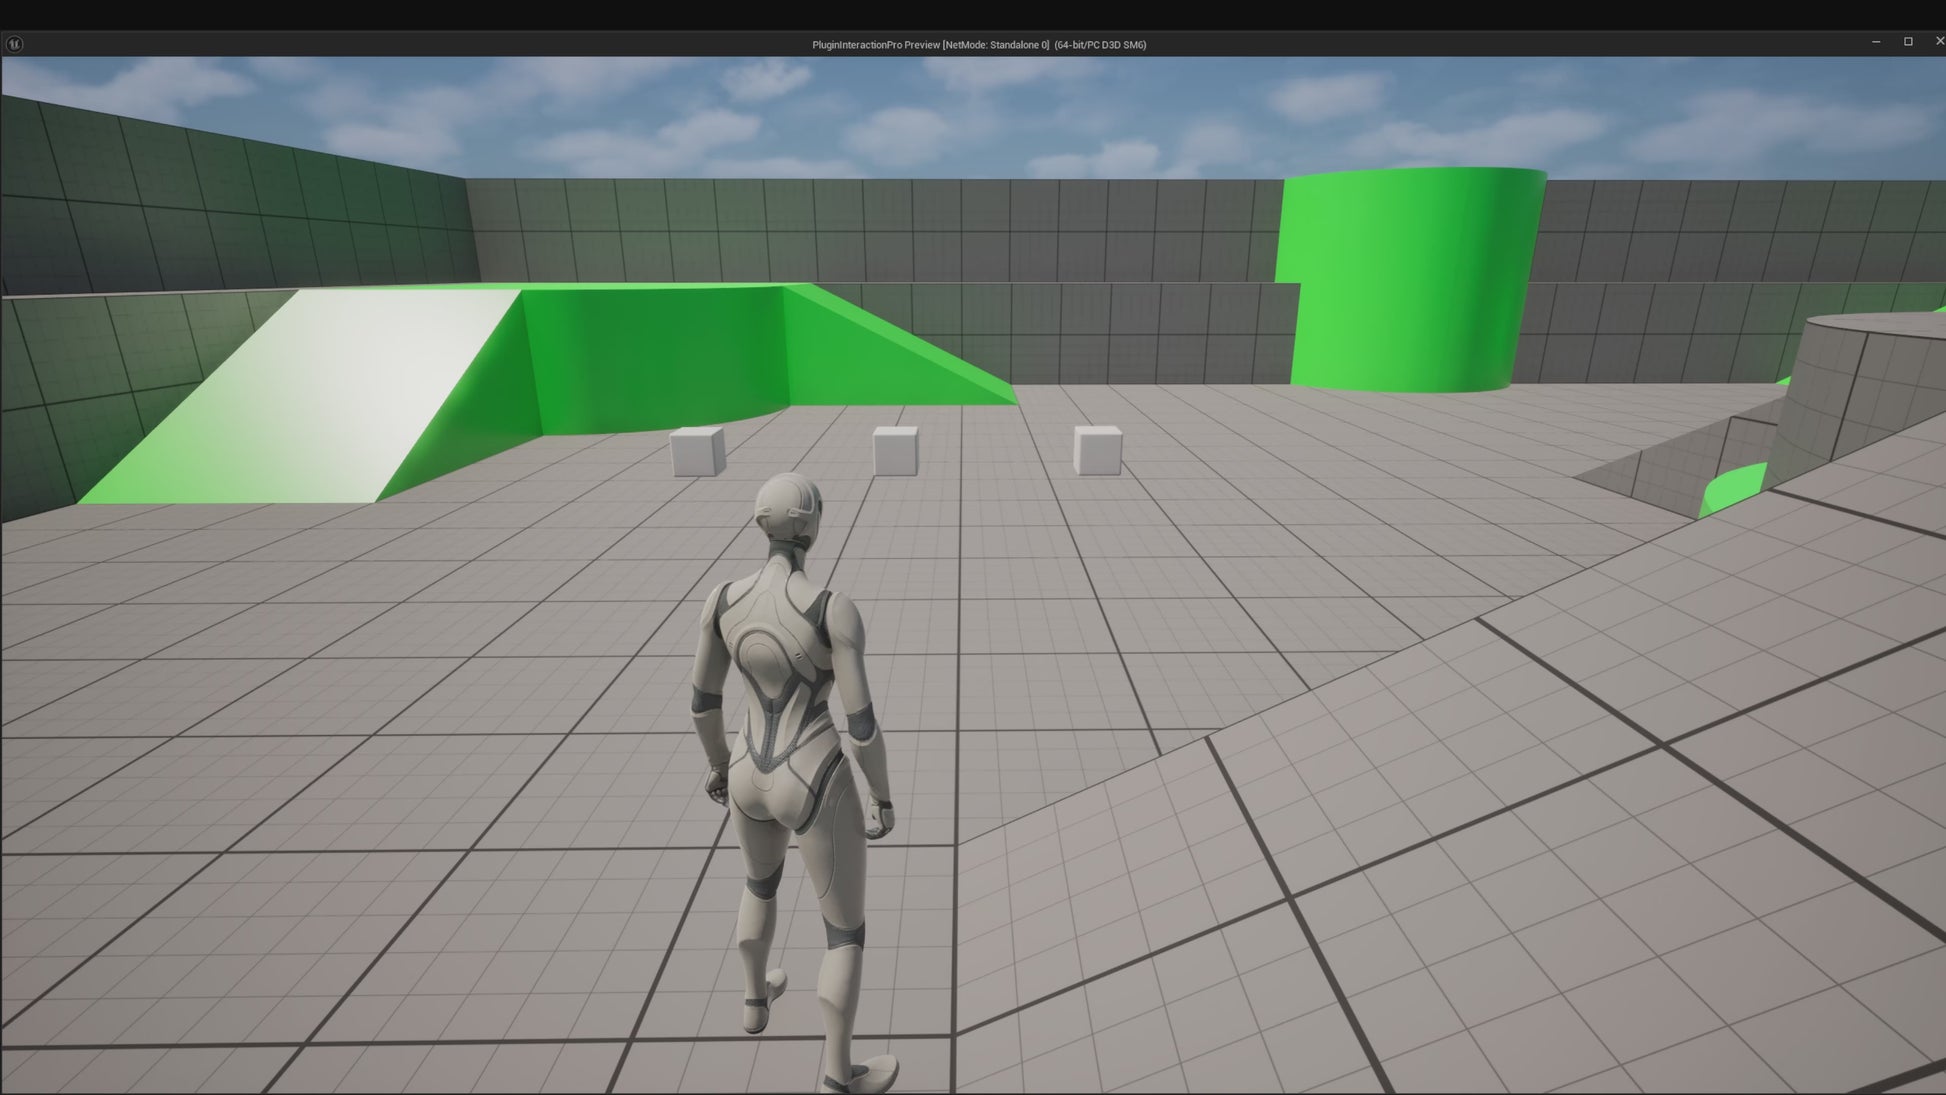Click the middle white cube
Image resolution: width=1946 pixels, height=1095 pixels.
coord(894,451)
